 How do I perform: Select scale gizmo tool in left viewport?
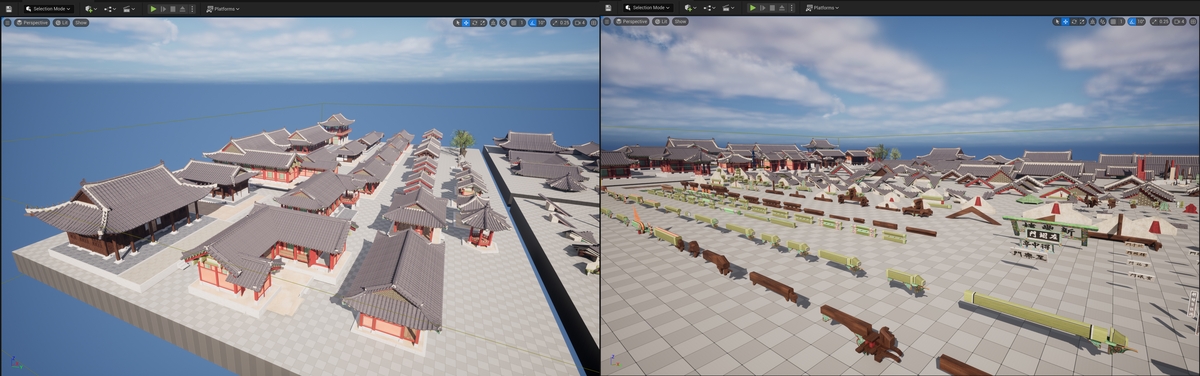point(483,23)
